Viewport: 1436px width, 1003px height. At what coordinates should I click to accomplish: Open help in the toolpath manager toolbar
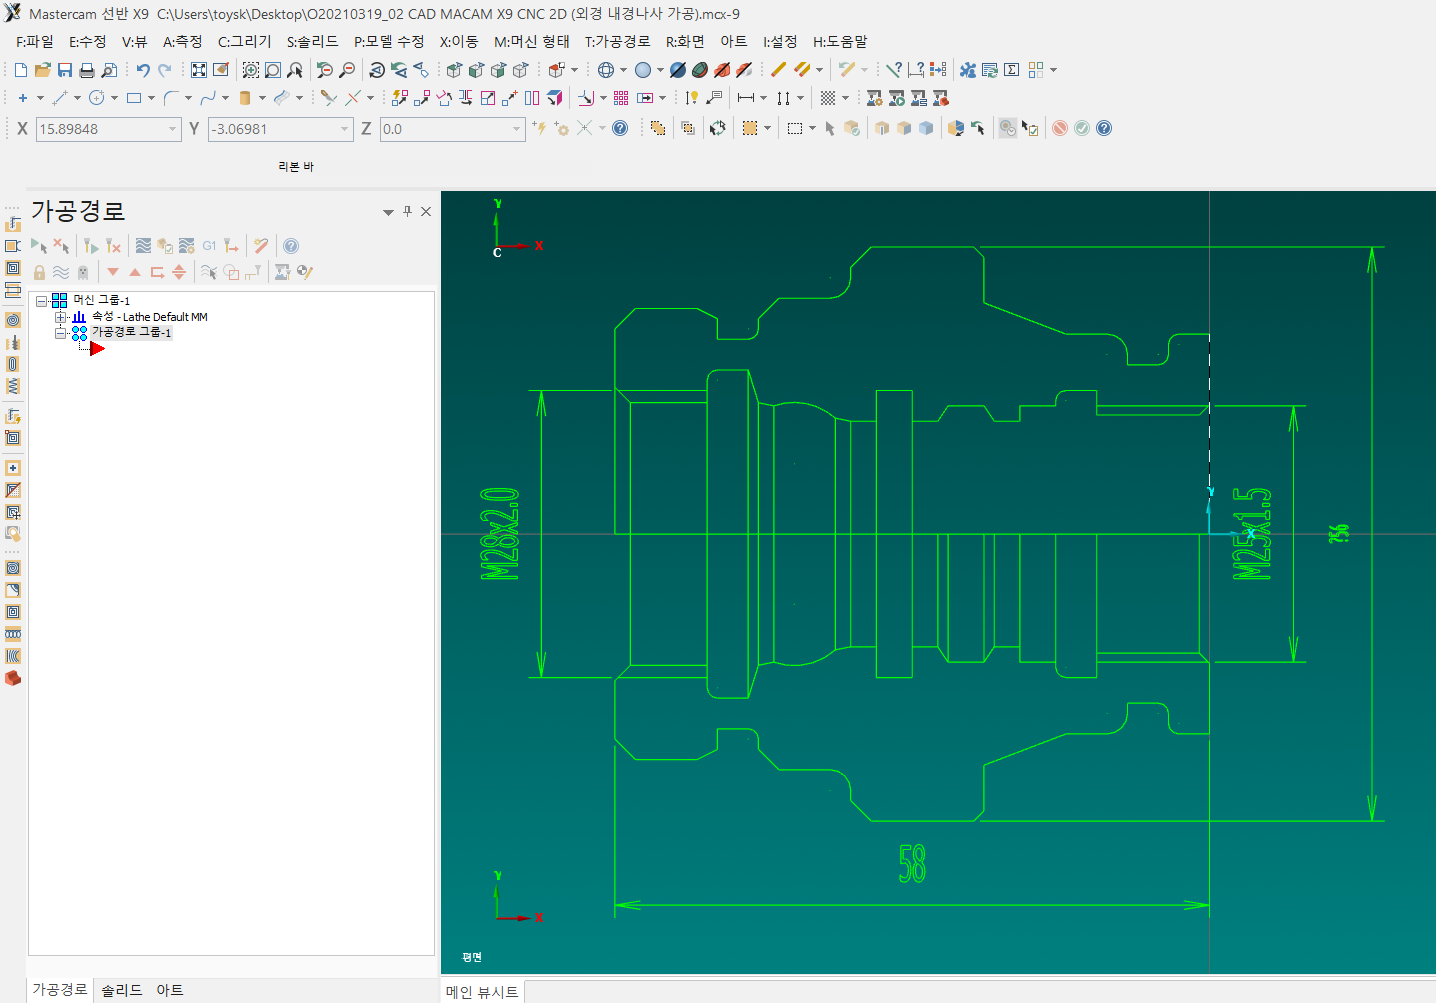tap(291, 246)
